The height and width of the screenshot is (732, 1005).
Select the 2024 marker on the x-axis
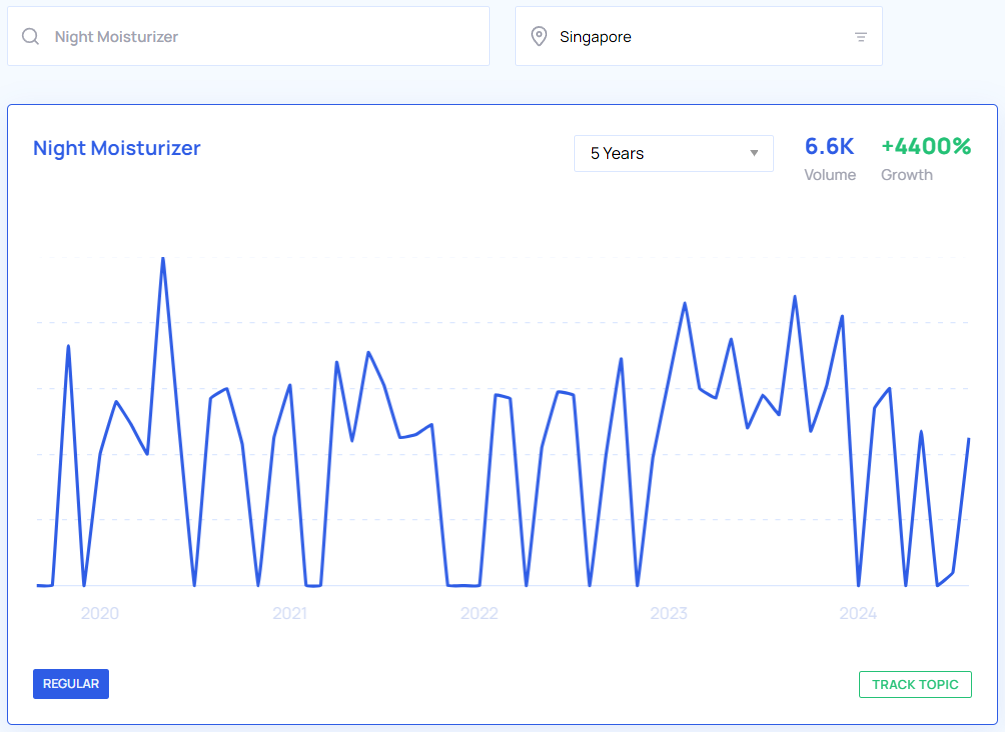(858, 613)
